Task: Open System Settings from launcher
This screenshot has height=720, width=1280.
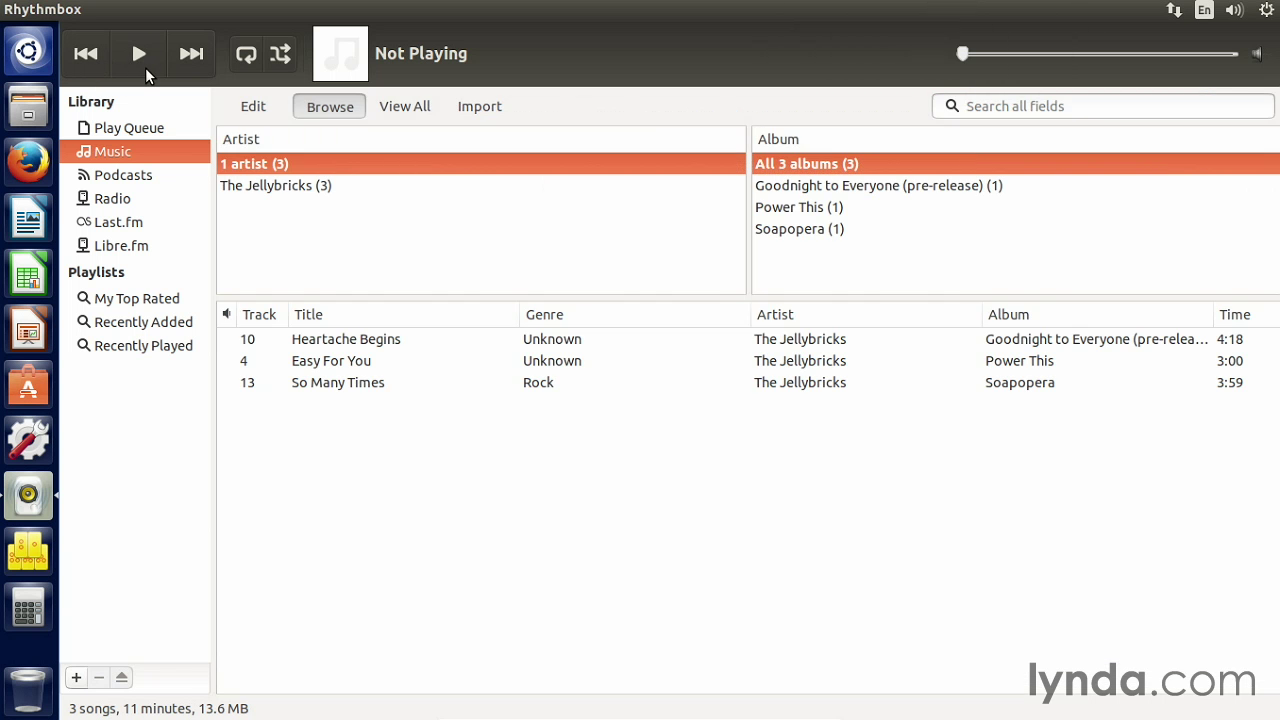Action: click(28, 440)
